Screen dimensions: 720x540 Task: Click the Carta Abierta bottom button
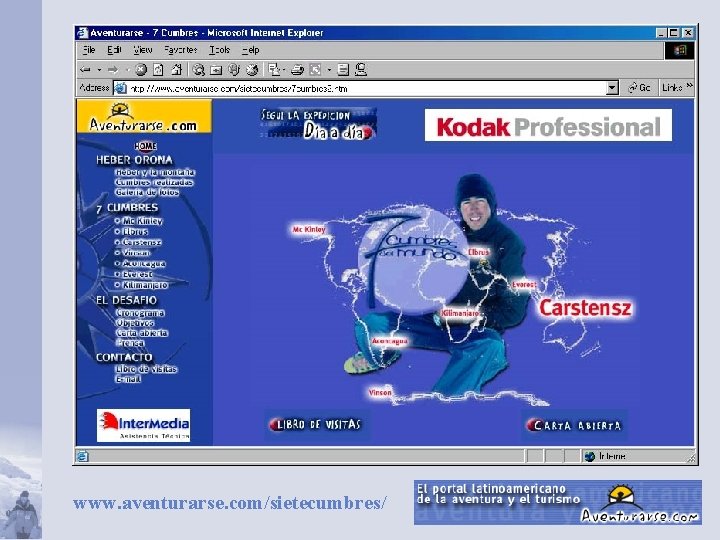[x=574, y=426]
